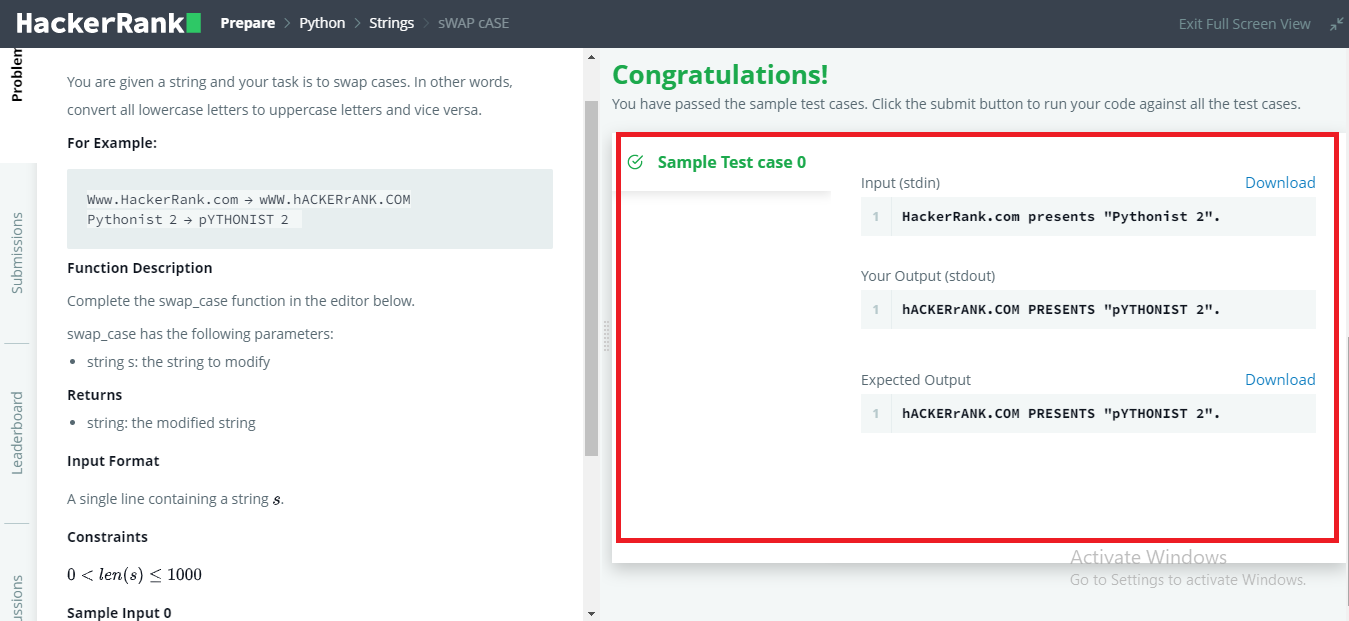Select the sWAP cASE breadcrumb
This screenshot has width=1349, height=621.
(473, 23)
